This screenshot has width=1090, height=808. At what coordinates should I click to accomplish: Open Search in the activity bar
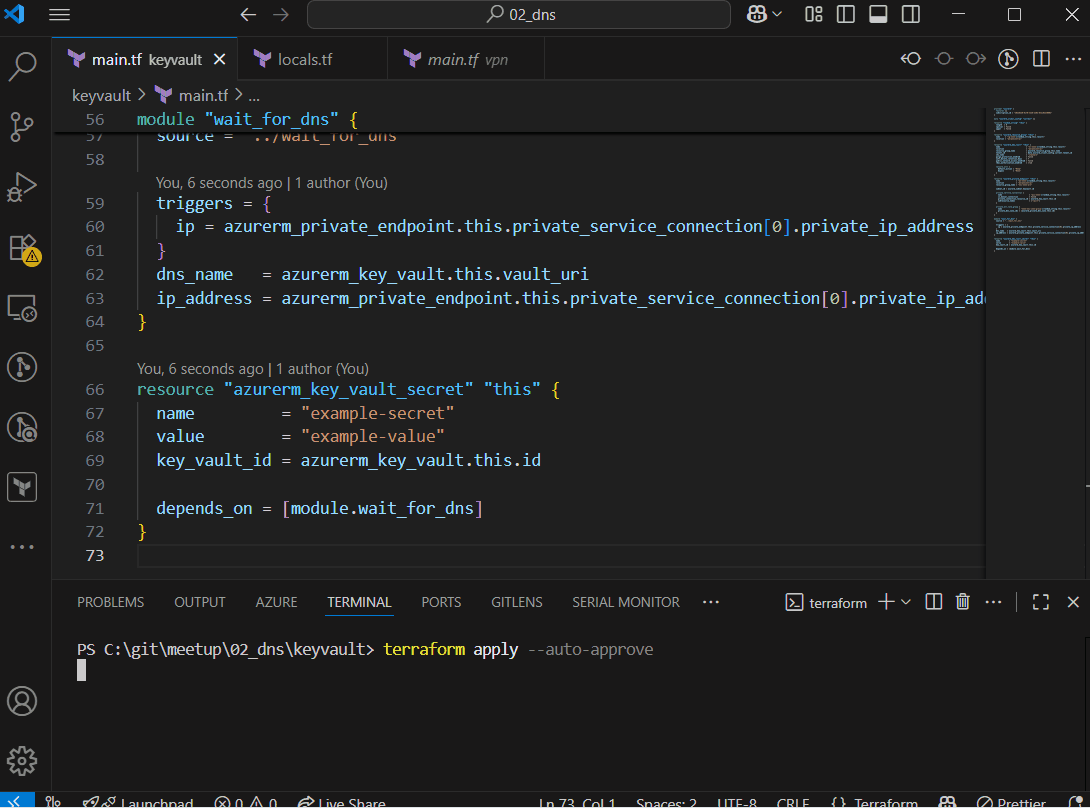click(x=22, y=67)
